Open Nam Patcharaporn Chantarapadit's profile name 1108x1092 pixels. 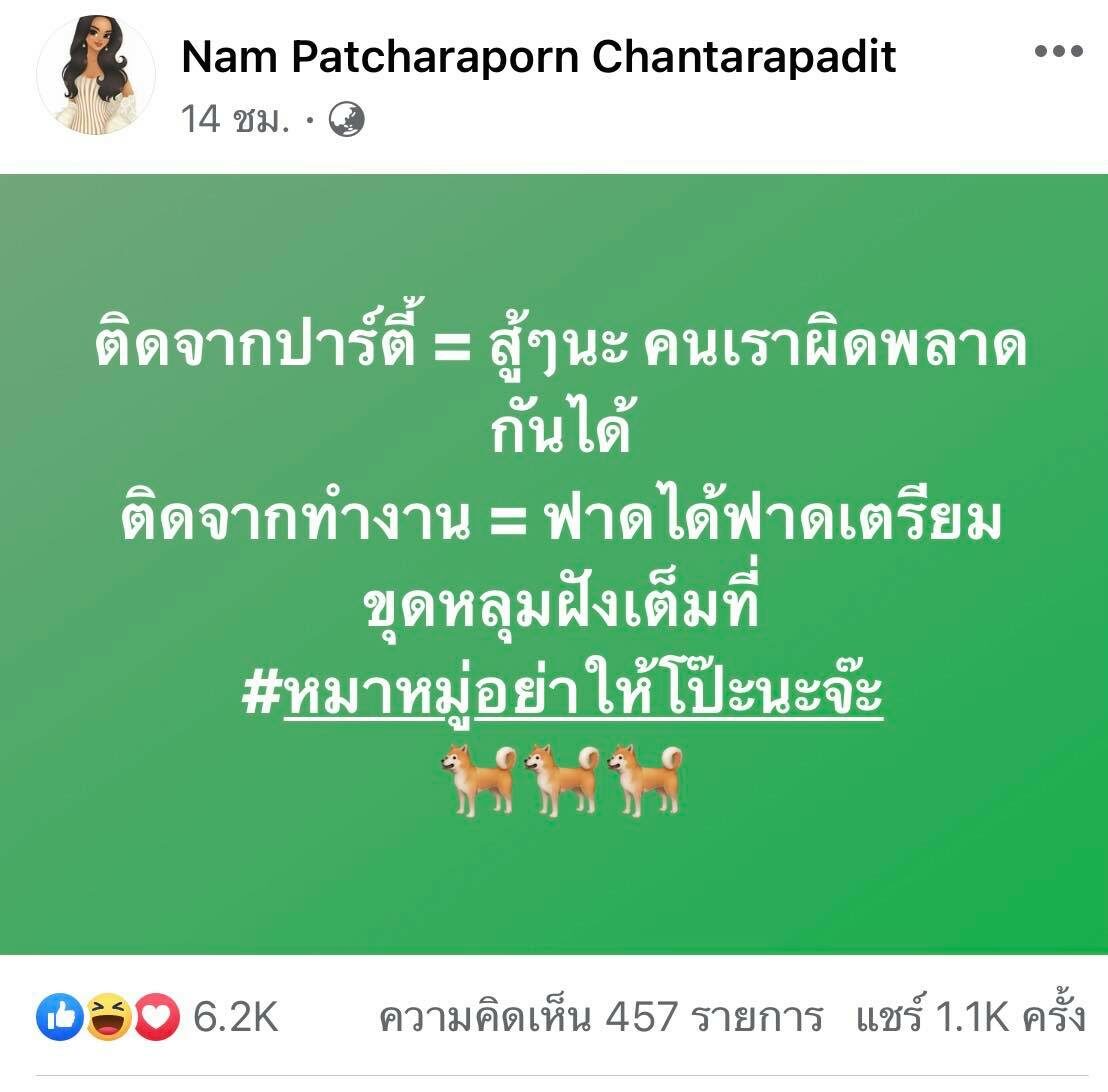pos(538,56)
